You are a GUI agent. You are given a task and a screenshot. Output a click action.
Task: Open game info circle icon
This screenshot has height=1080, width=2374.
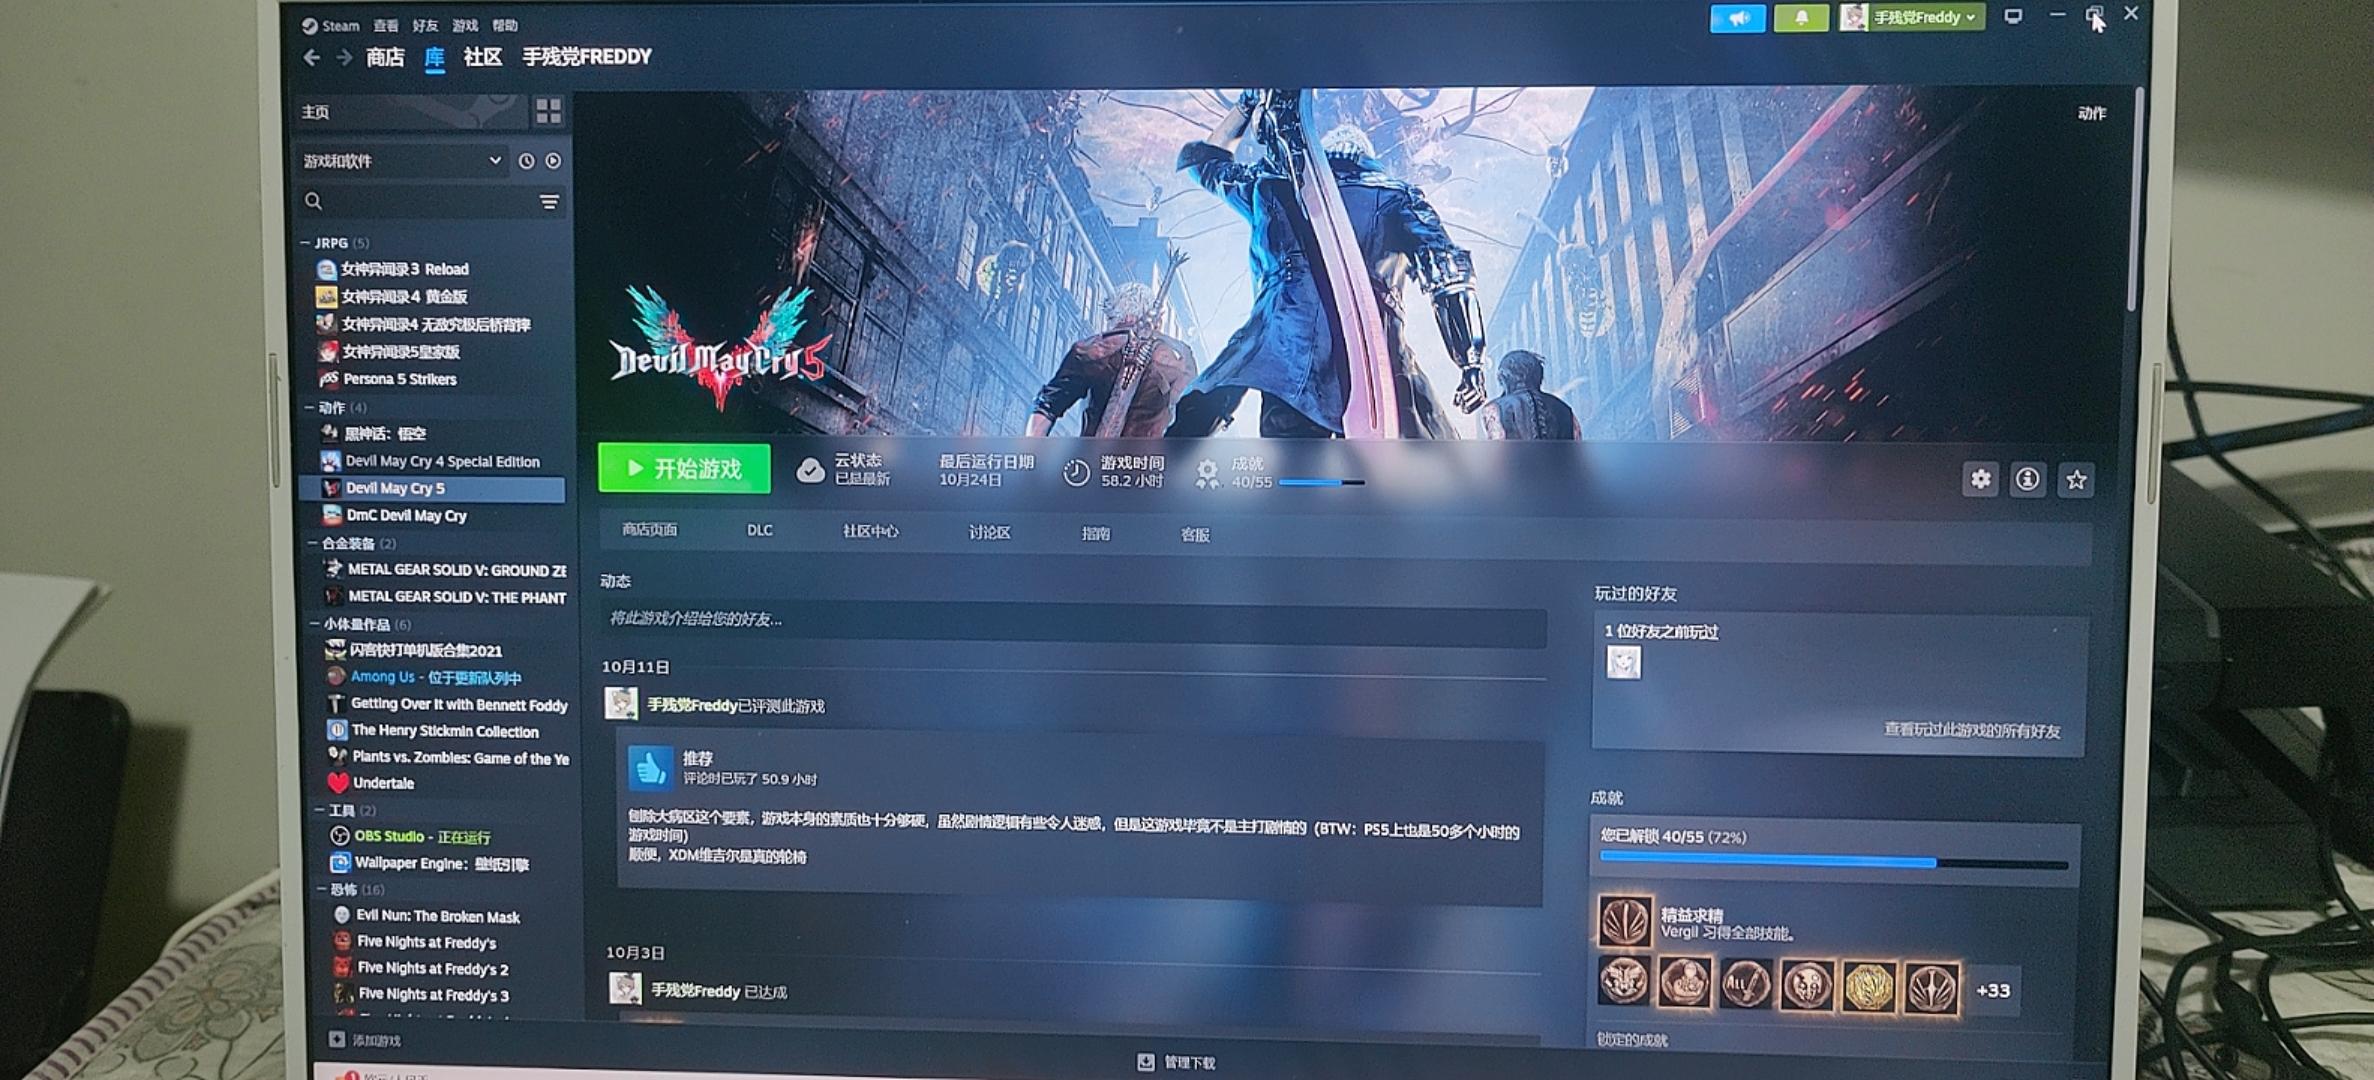(2027, 480)
